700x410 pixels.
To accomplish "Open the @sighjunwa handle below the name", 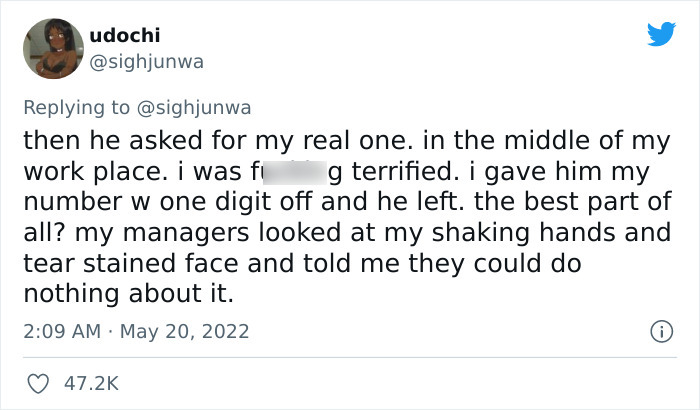I will pyautogui.click(x=146, y=61).
